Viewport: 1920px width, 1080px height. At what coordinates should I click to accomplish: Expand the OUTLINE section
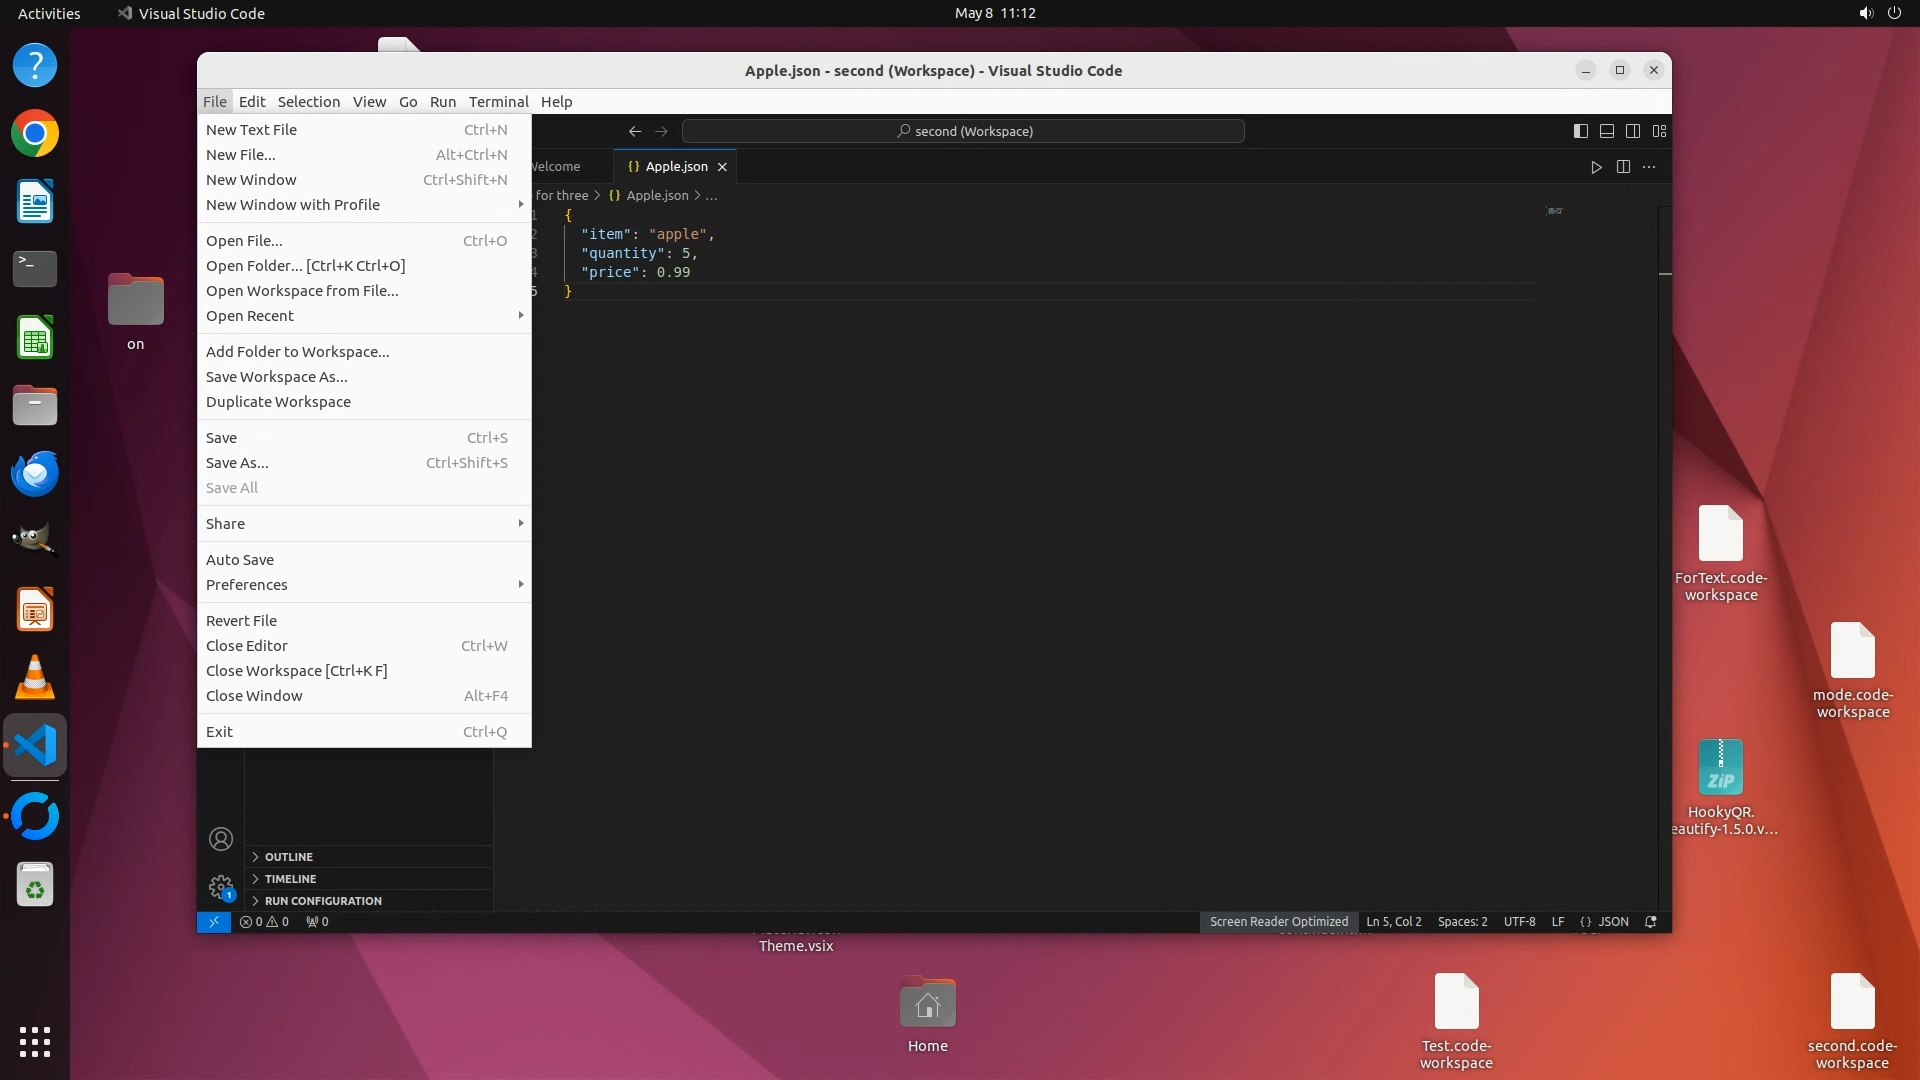point(289,857)
